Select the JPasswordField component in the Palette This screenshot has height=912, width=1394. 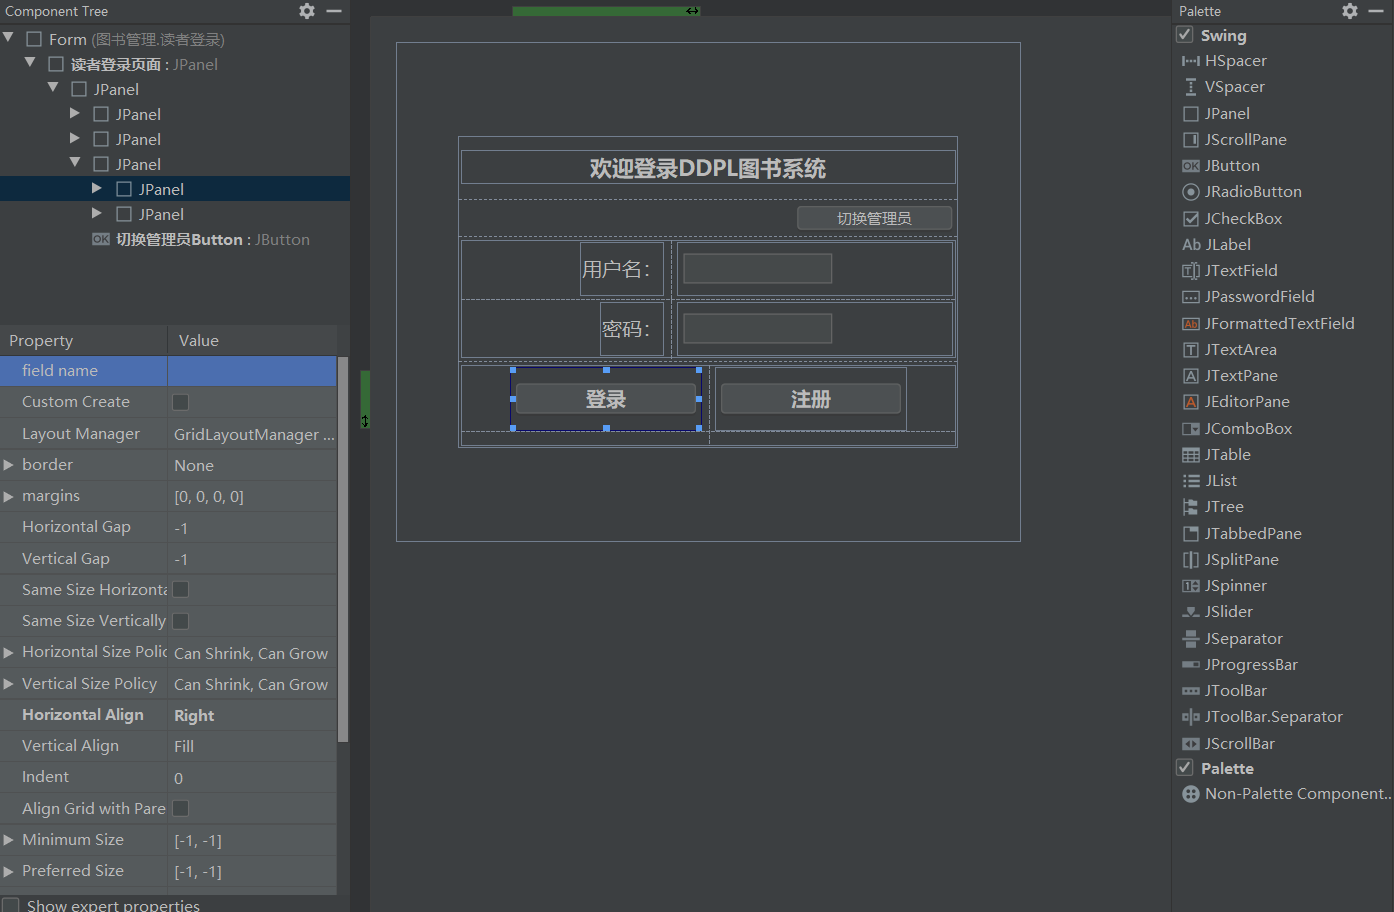point(1256,296)
